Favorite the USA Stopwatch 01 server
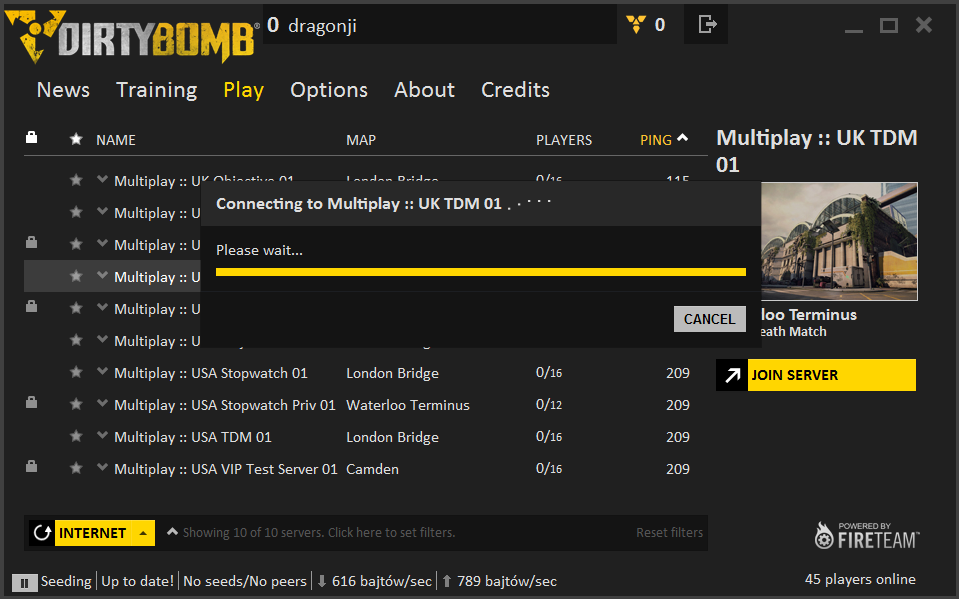This screenshot has width=959, height=599. [76, 373]
